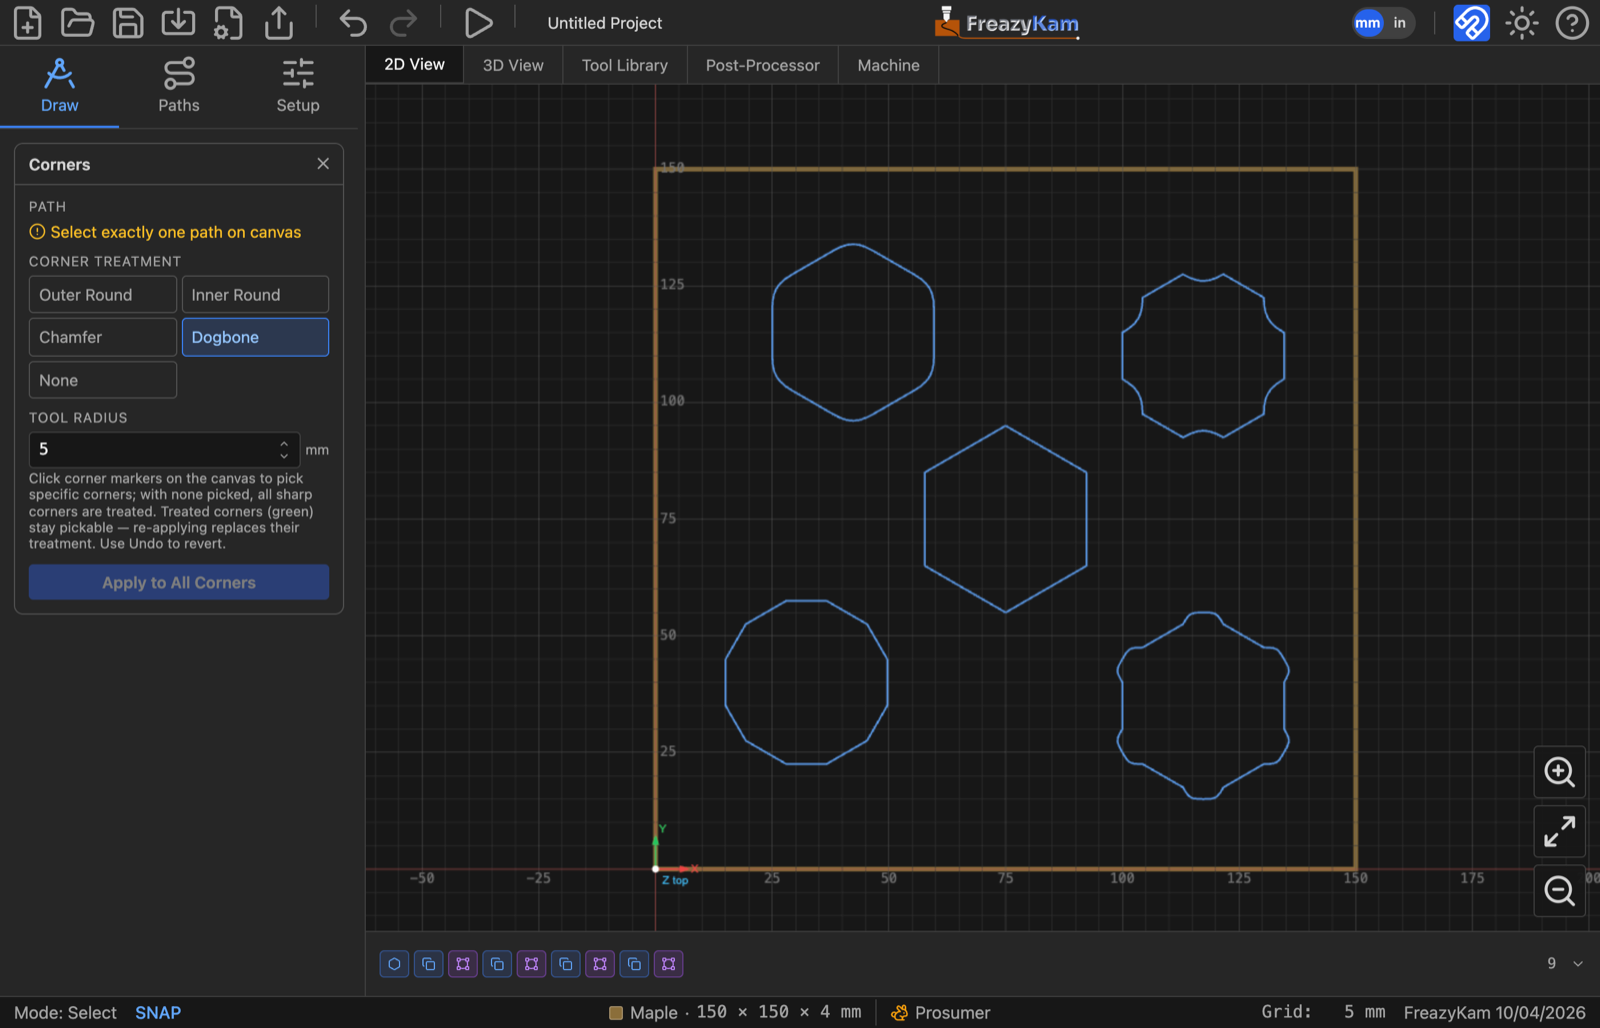Select Dogbone corner treatment

coord(255,337)
